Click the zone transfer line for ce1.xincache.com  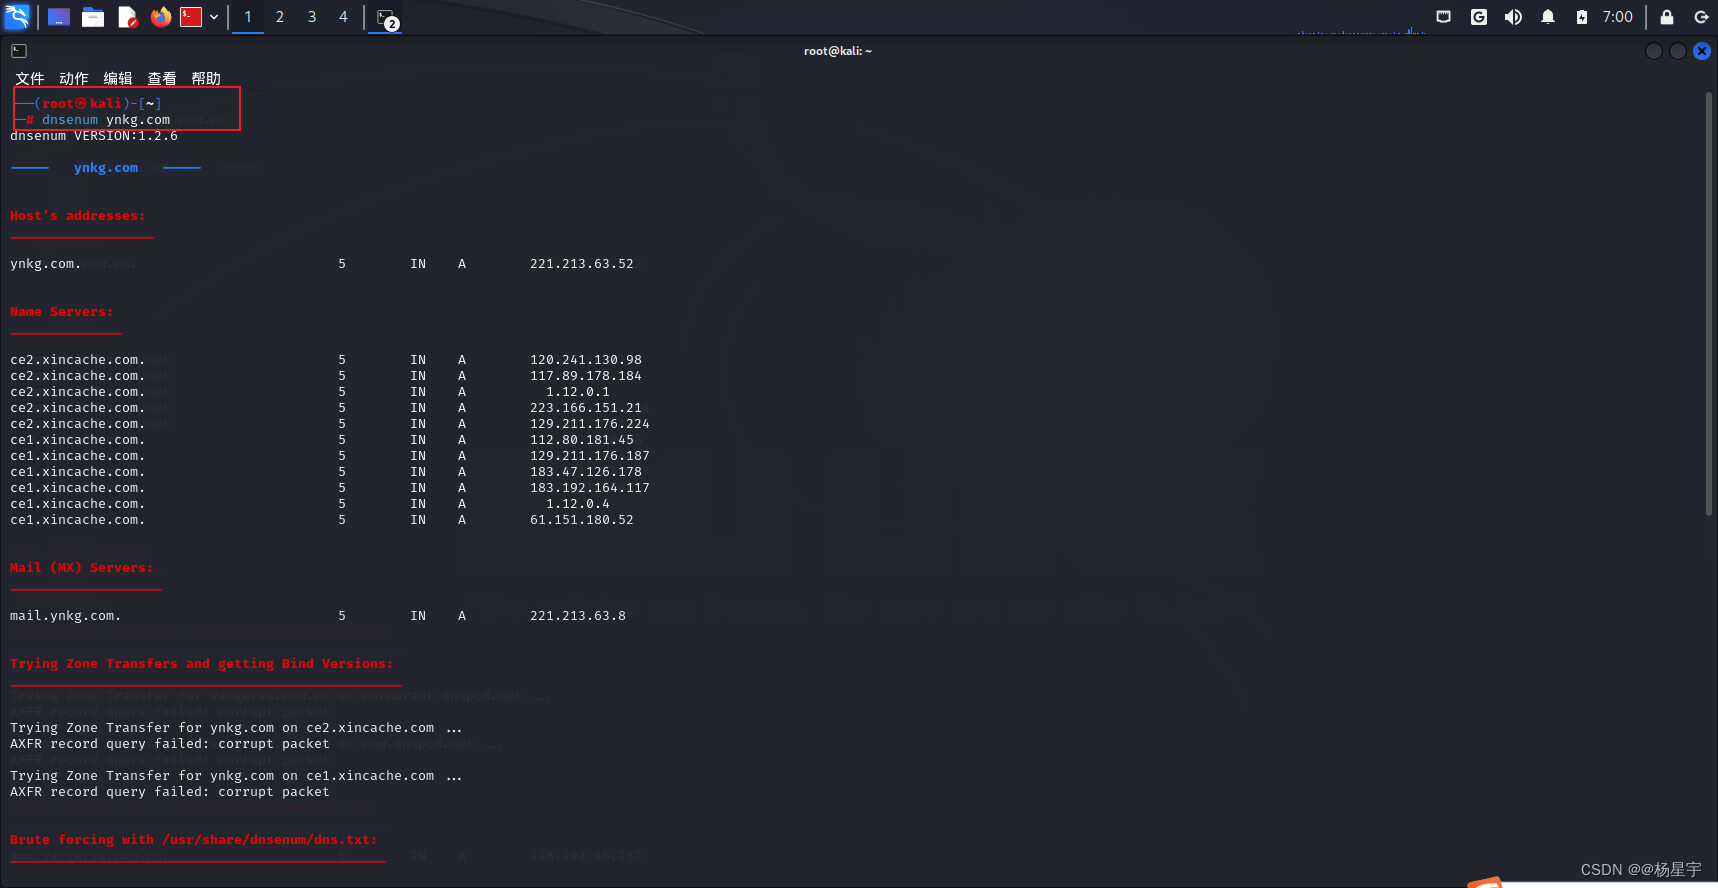click(x=236, y=776)
